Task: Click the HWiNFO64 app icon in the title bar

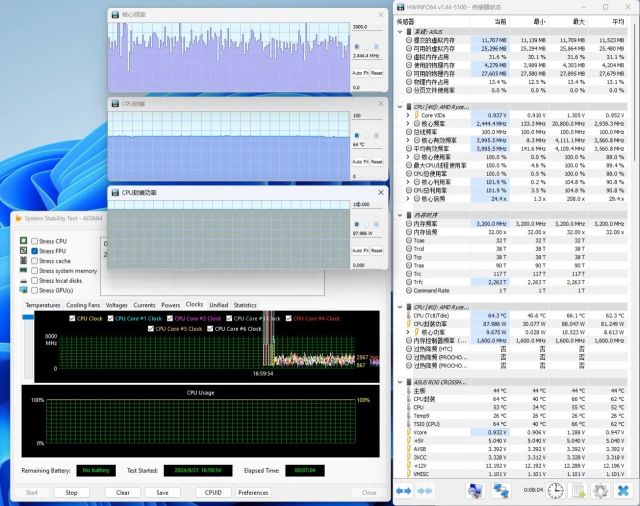Action: 401,7
